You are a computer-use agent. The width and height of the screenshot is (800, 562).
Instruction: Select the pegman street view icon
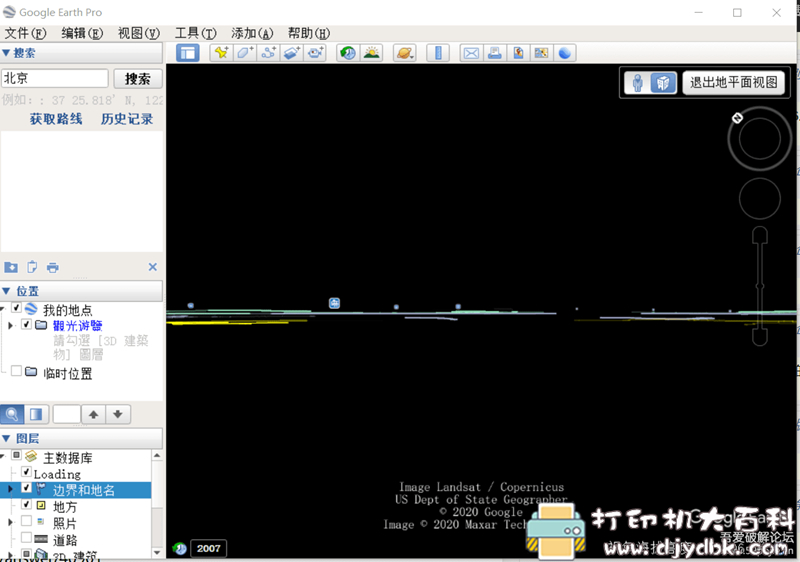click(x=638, y=83)
